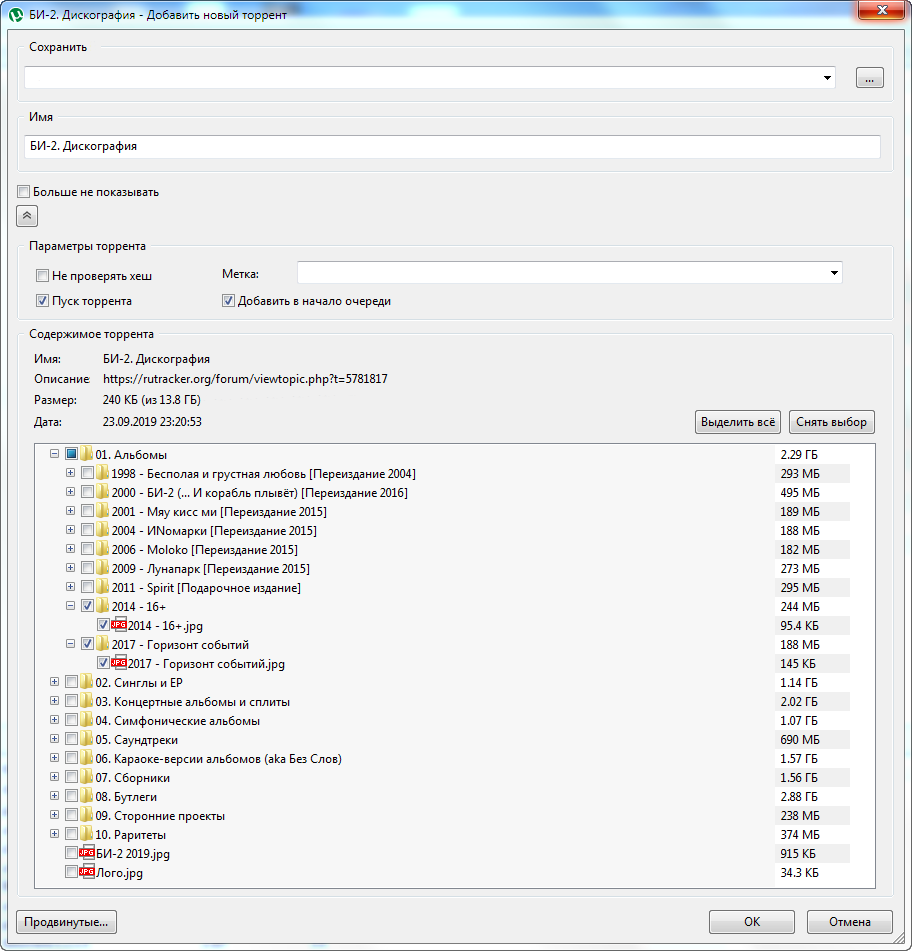This screenshot has width=912, height=951.
Task: Click folder icon of 07. Сборники
Action: 86,777
